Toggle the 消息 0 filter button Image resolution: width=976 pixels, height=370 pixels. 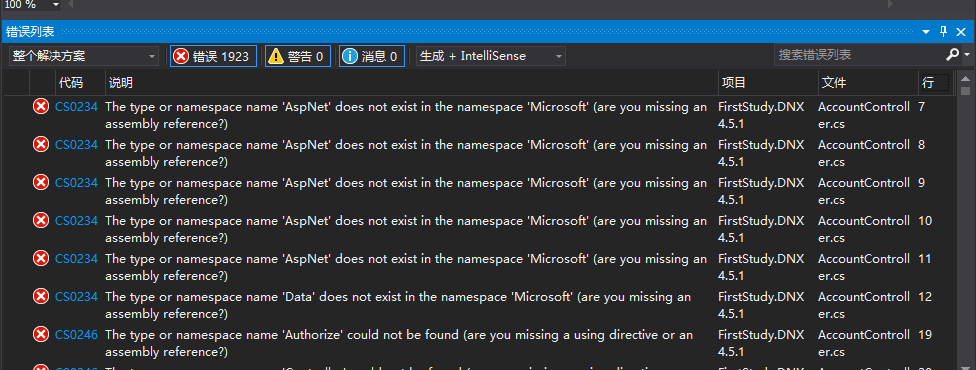pos(372,56)
